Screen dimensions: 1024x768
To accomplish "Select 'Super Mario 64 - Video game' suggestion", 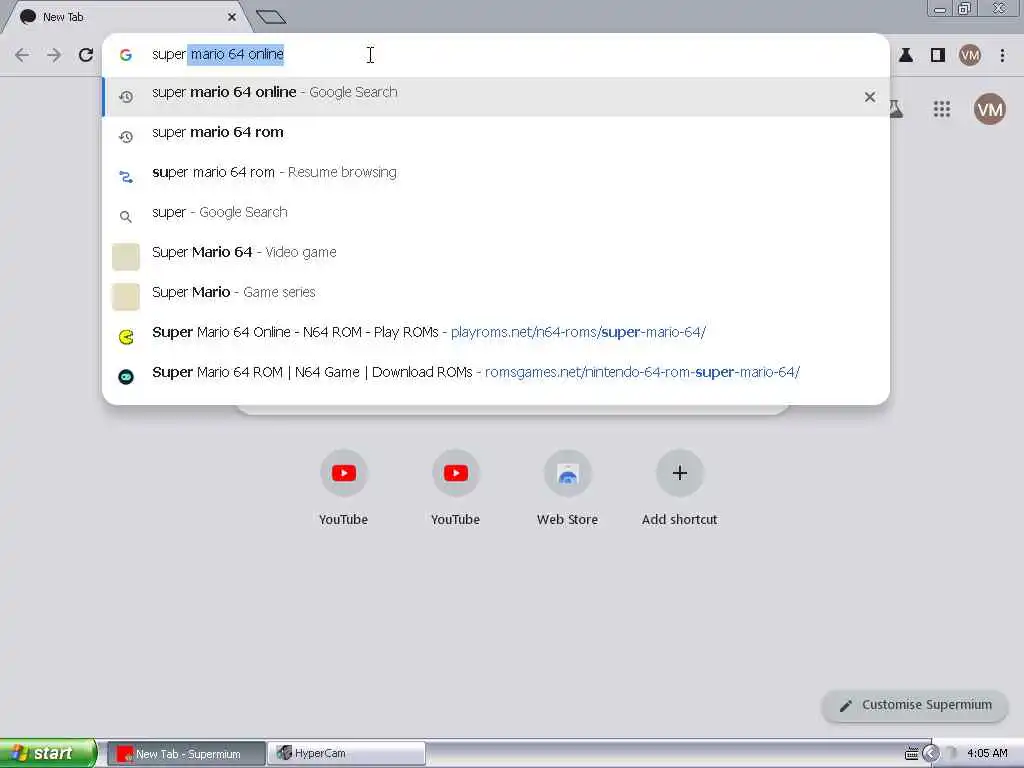I will [496, 256].
